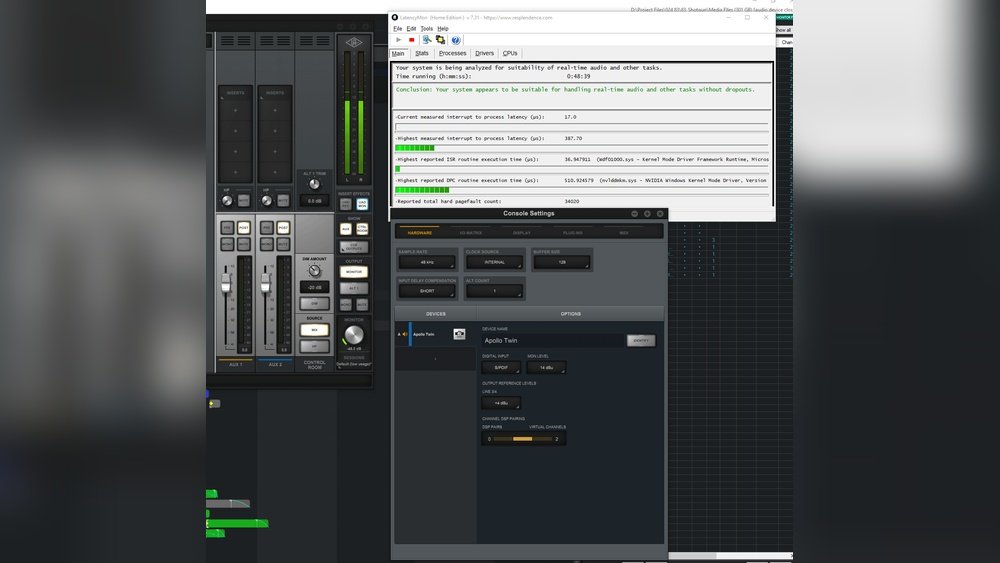1000x563 pixels.
Task: Add first insert slot on AUX 2
Action: (275, 110)
